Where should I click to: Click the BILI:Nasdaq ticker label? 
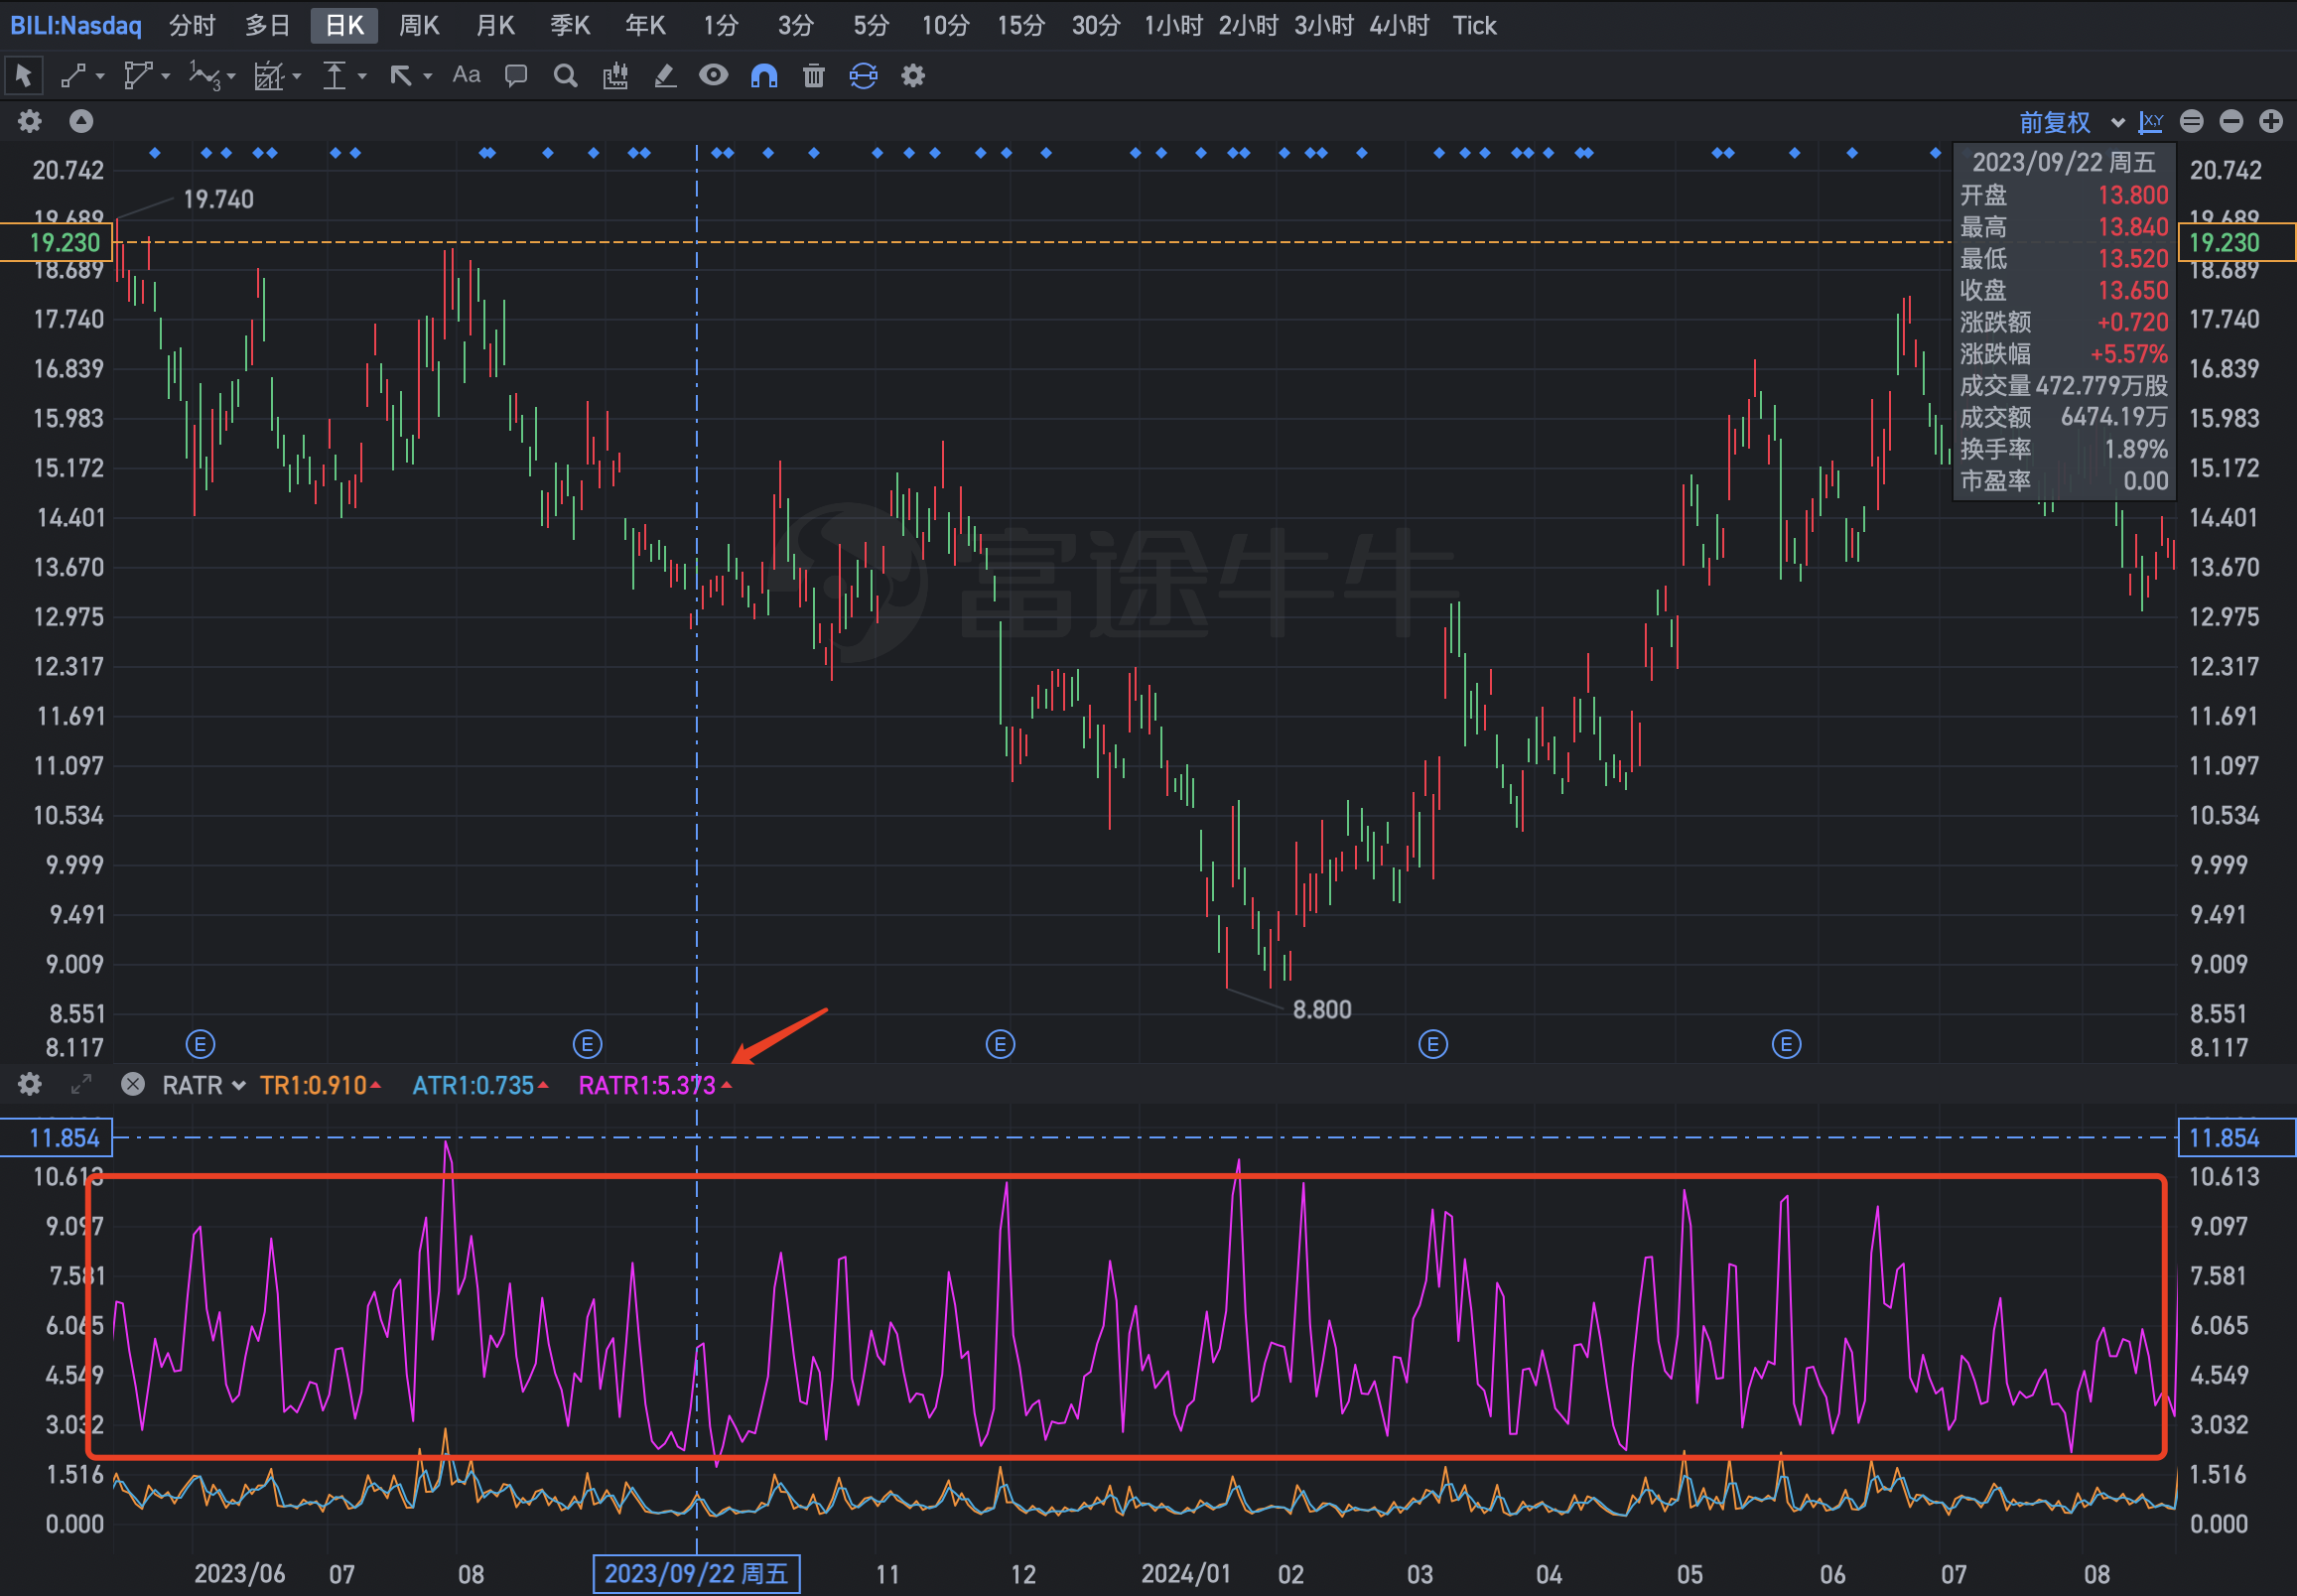[x=76, y=25]
